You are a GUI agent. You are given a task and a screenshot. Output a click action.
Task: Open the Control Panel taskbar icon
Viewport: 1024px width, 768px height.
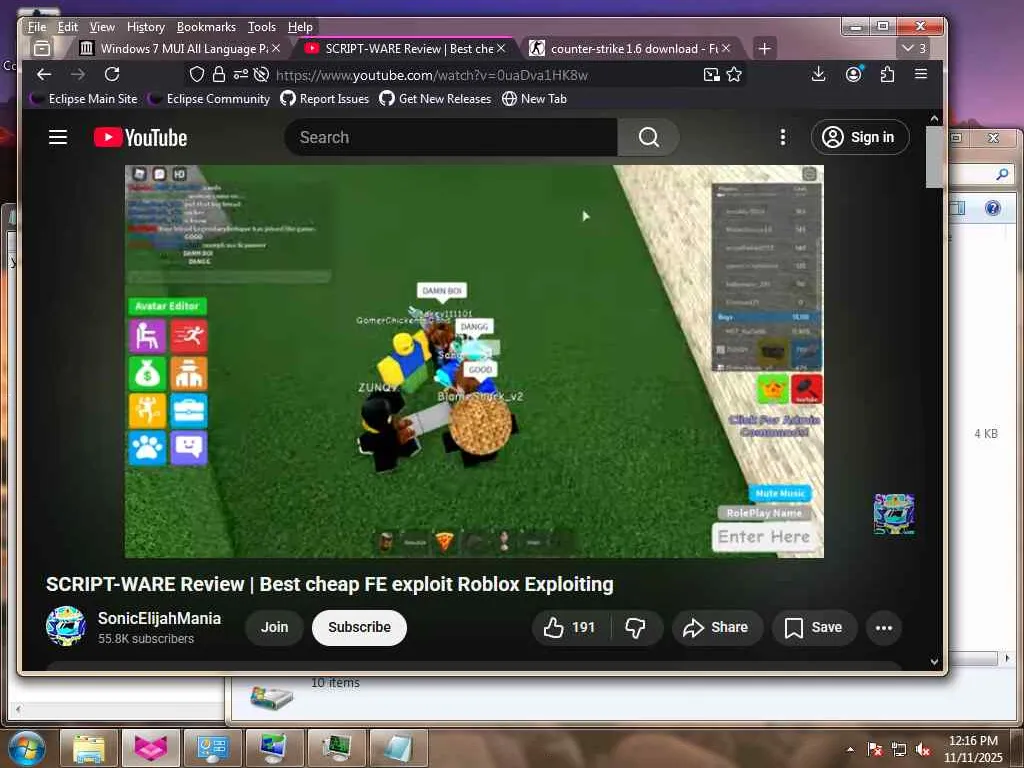click(x=213, y=748)
